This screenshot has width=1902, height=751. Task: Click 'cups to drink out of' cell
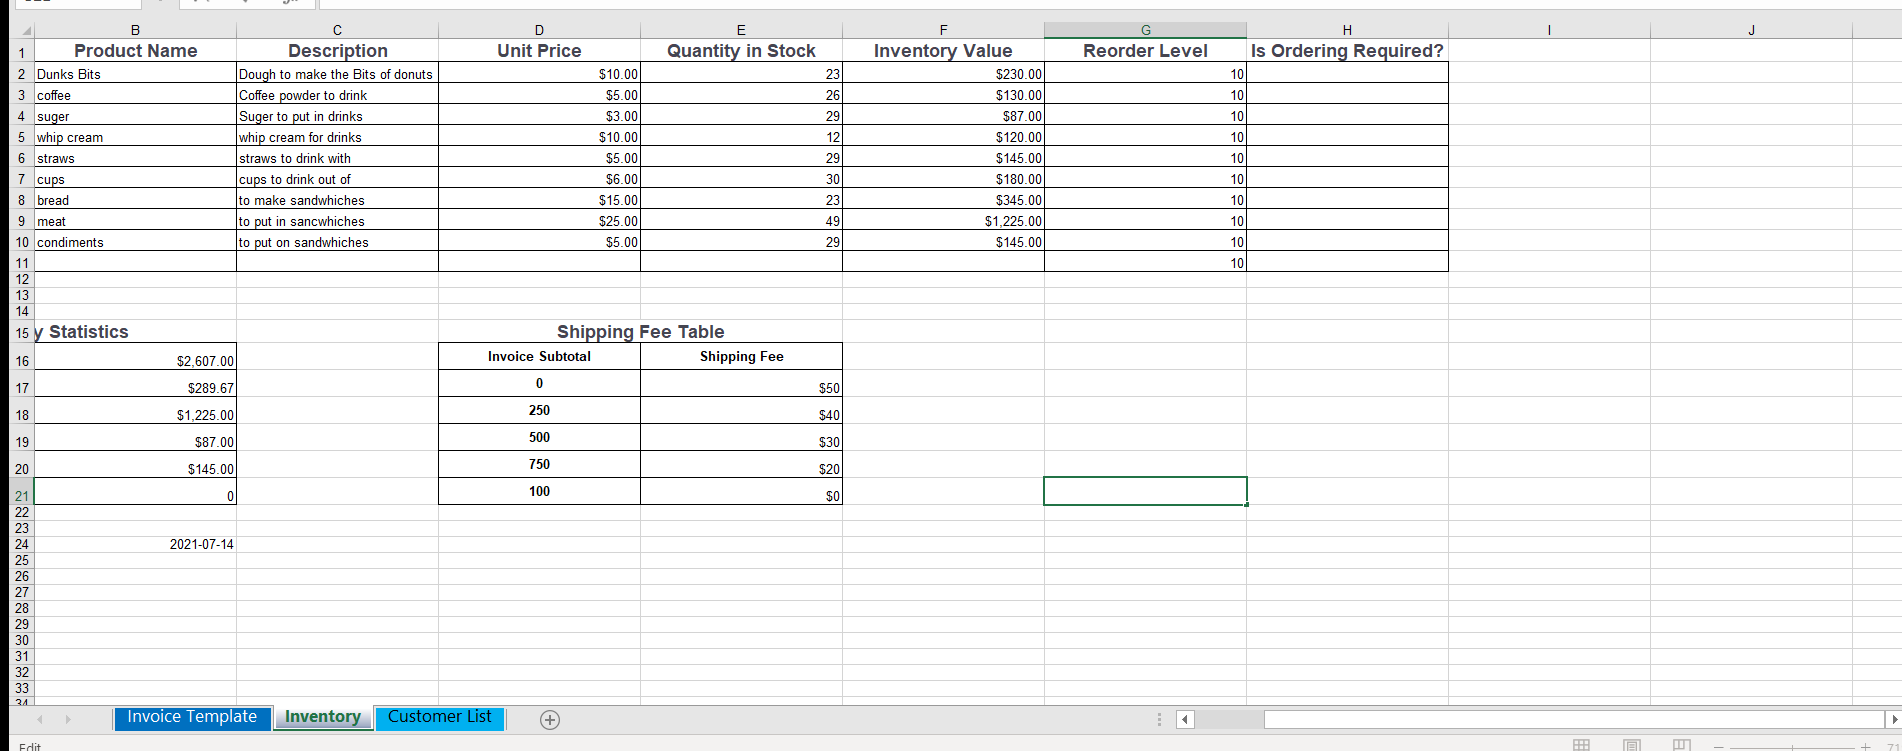(x=337, y=179)
